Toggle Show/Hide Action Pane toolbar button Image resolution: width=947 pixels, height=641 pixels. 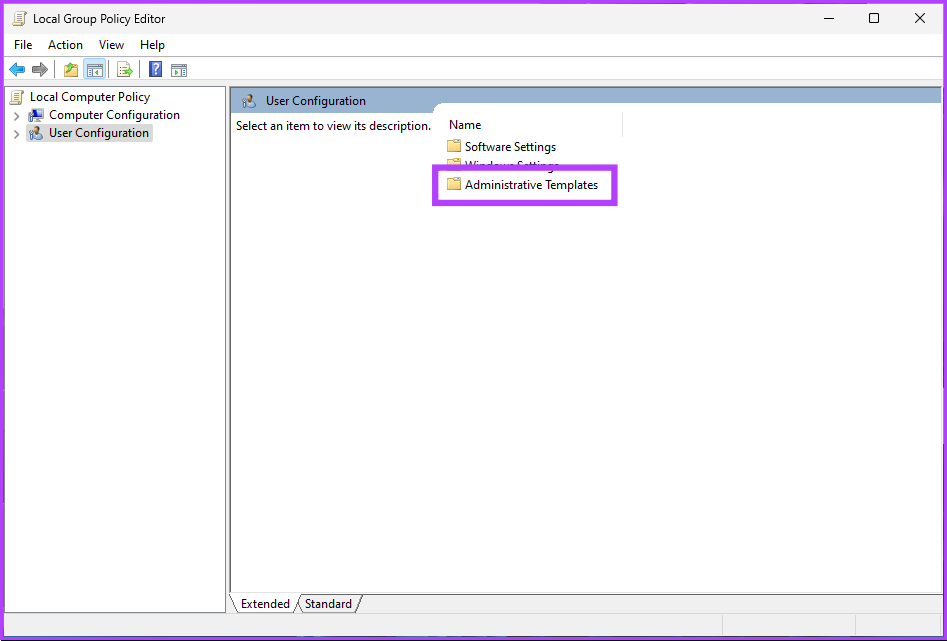[x=179, y=70]
